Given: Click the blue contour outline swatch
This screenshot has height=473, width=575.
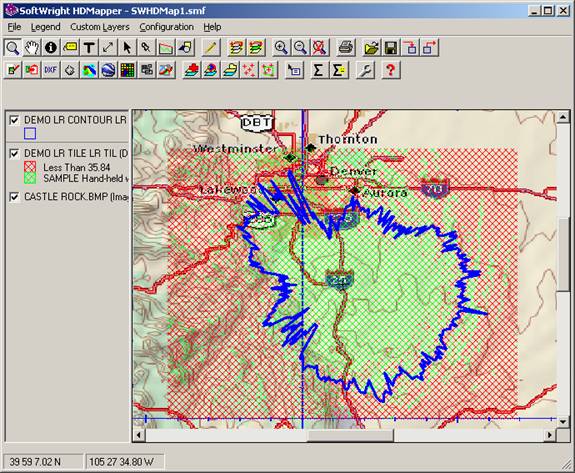Looking at the screenshot, I should click(30, 133).
